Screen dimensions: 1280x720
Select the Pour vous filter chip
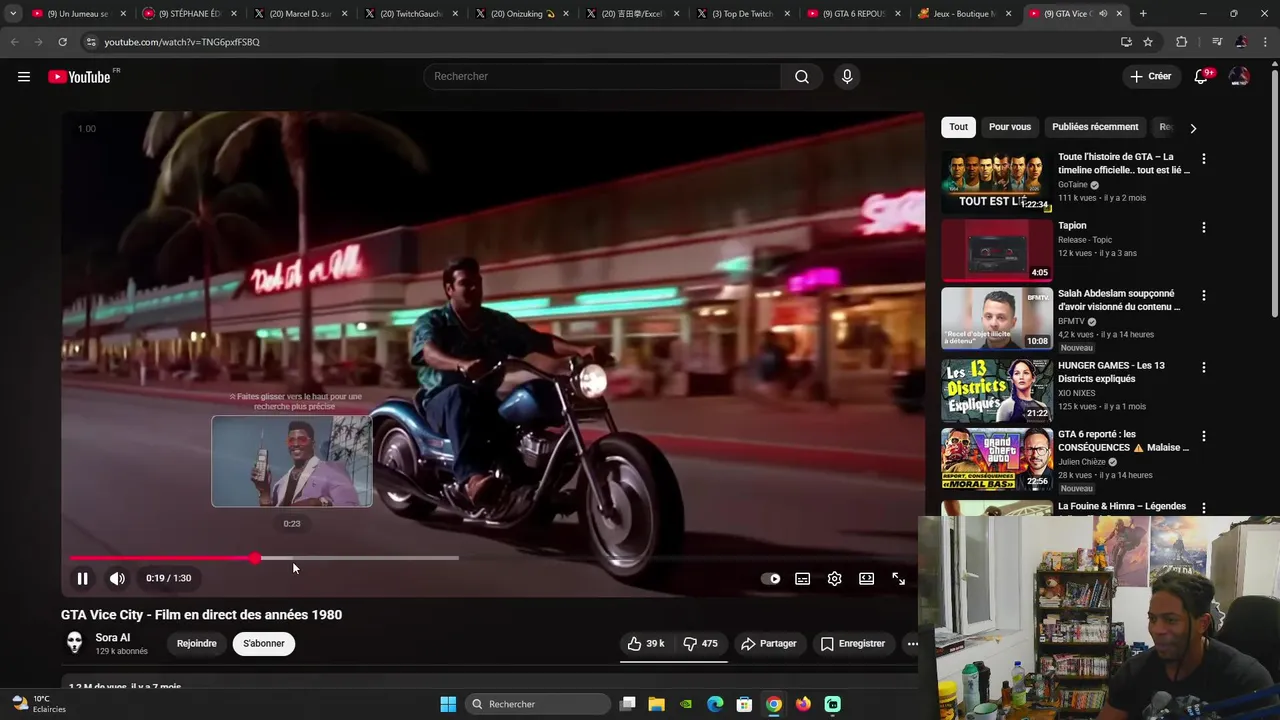click(x=1009, y=127)
